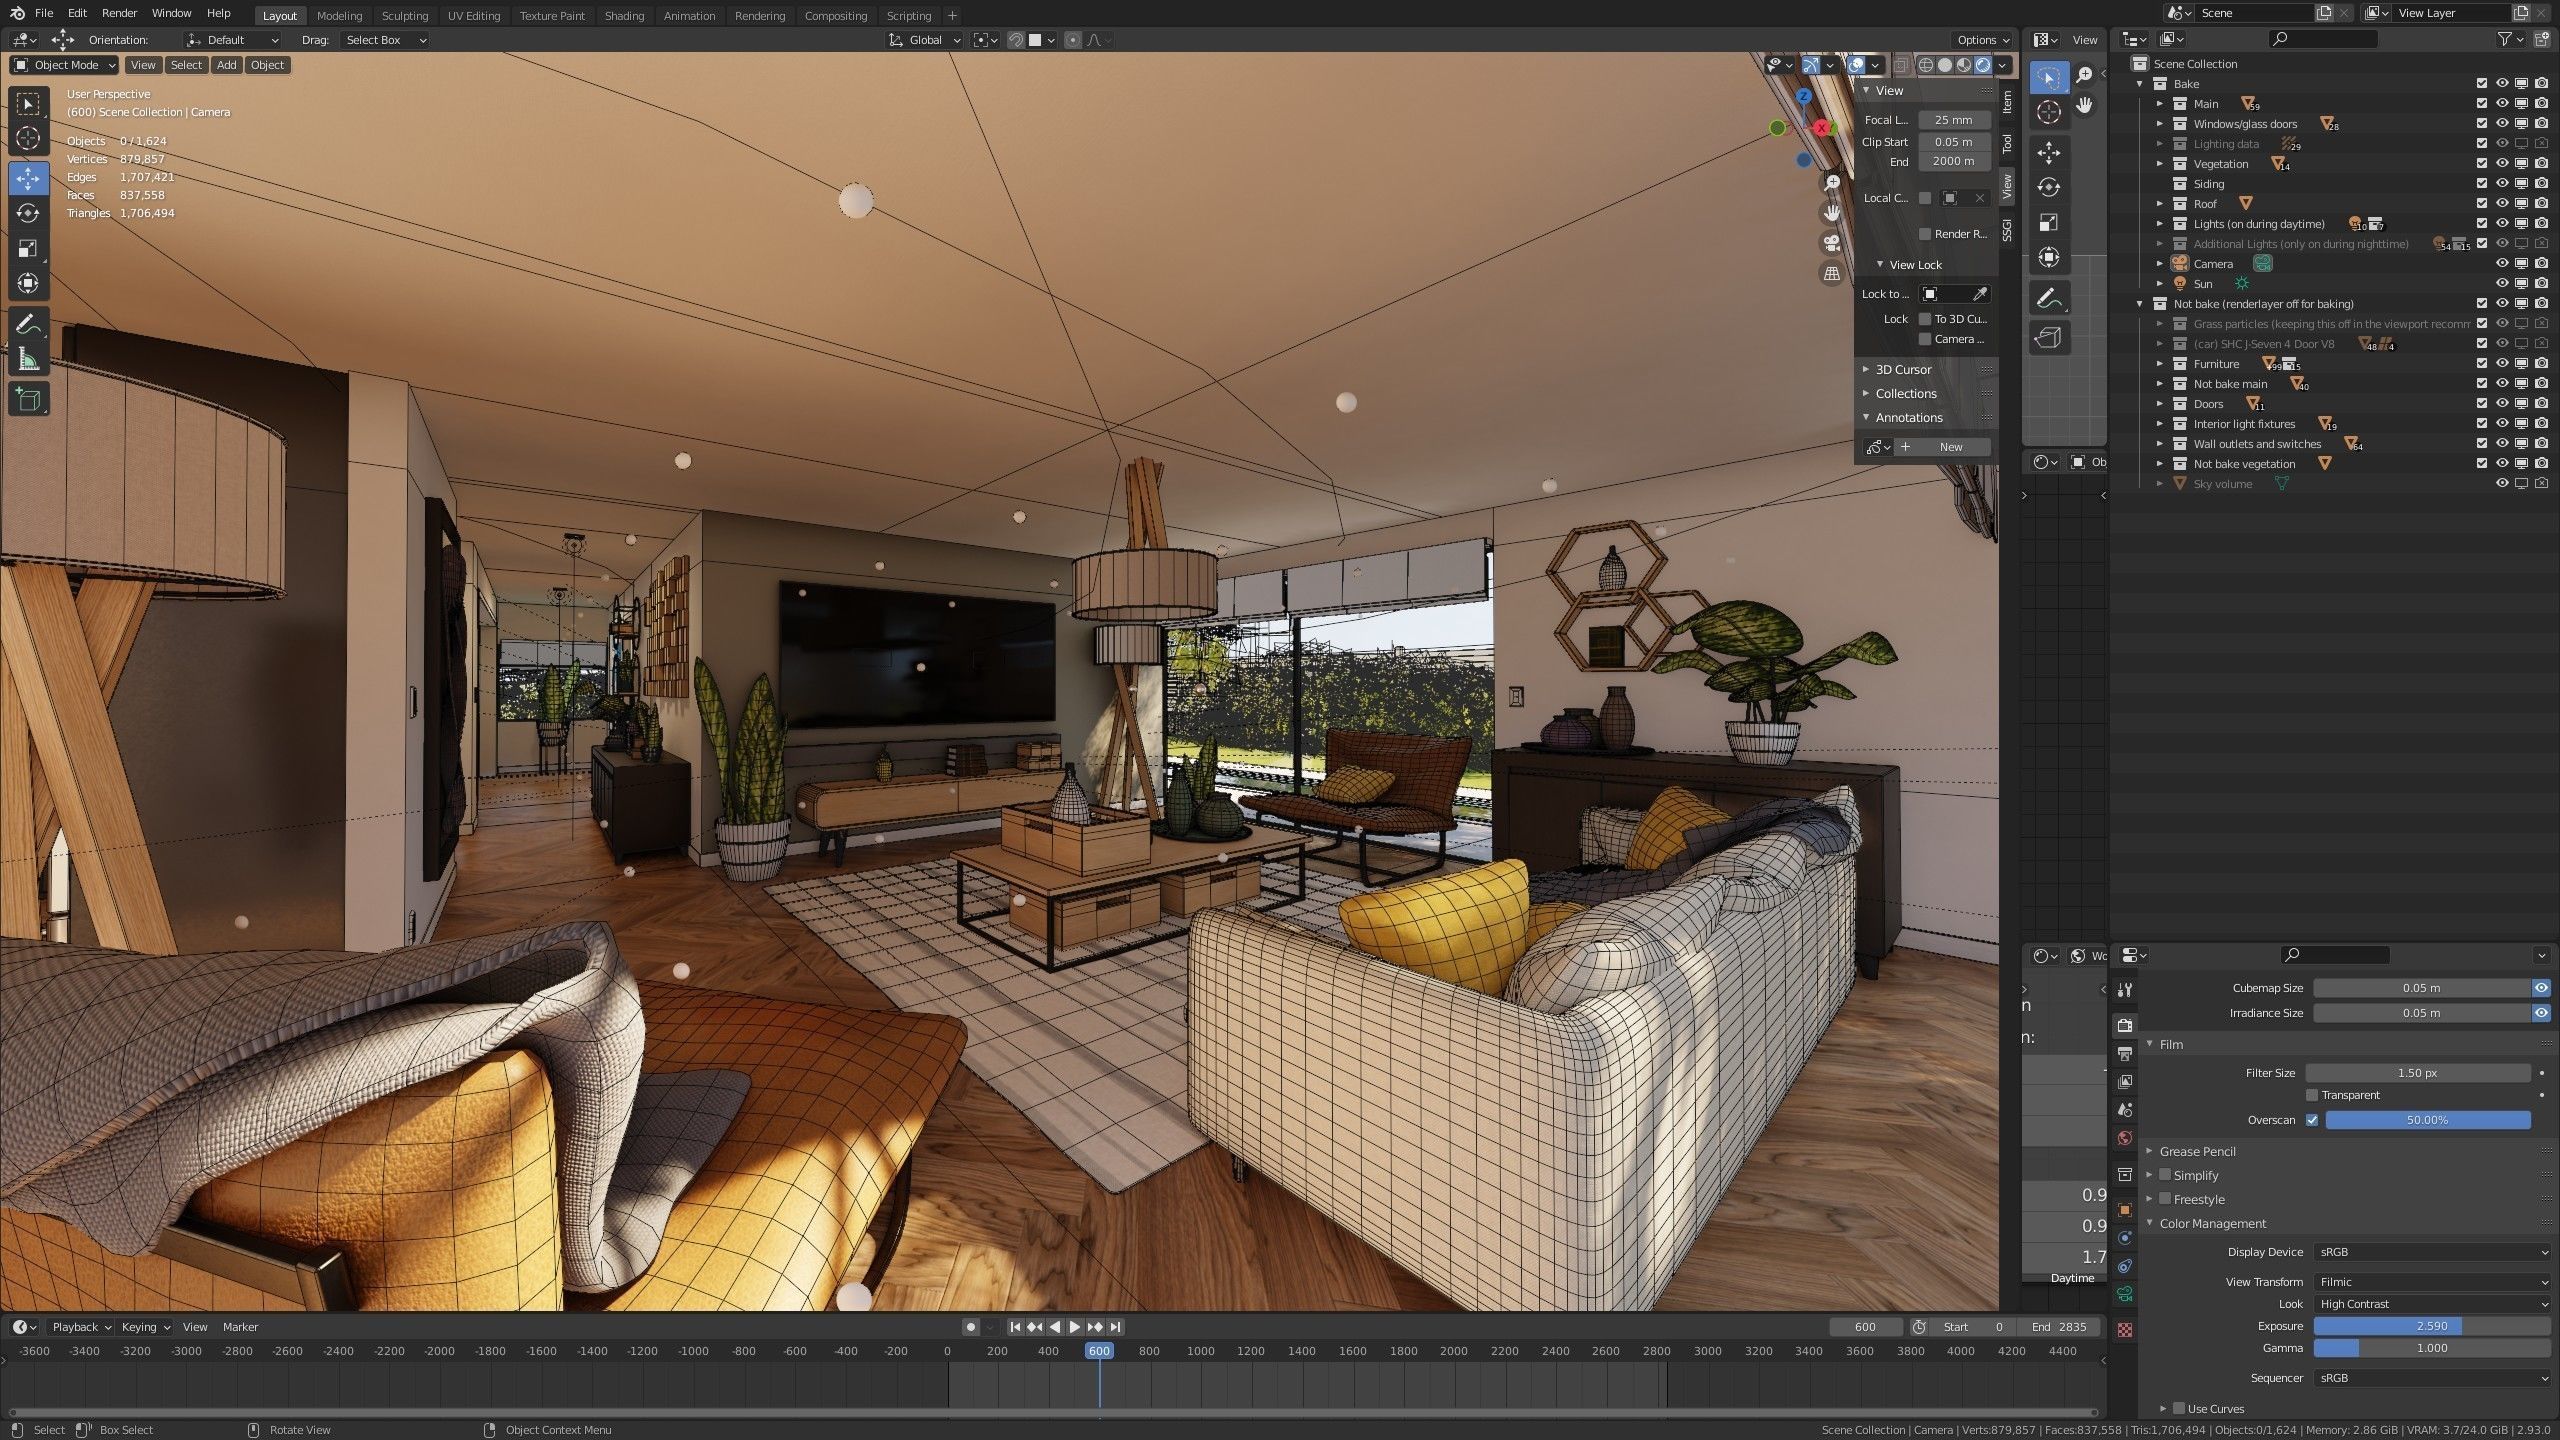This screenshot has height=1440, width=2560.
Task: Activate the Transform tool in left toolbar
Action: (28, 283)
